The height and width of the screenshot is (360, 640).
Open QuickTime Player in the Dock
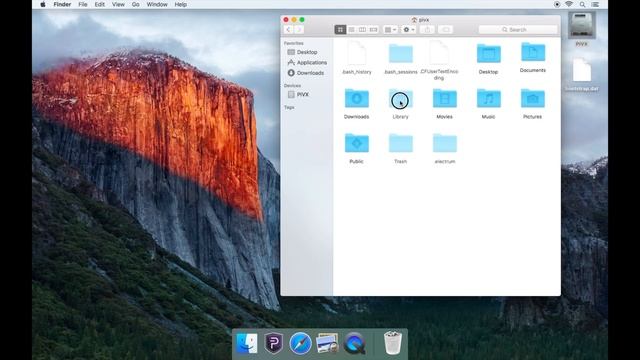pyautogui.click(x=354, y=343)
